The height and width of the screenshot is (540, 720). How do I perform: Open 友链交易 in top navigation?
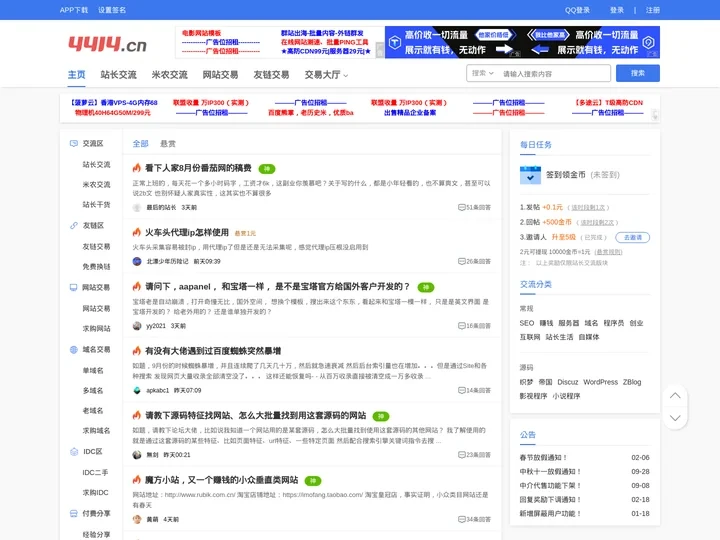tap(271, 75)
